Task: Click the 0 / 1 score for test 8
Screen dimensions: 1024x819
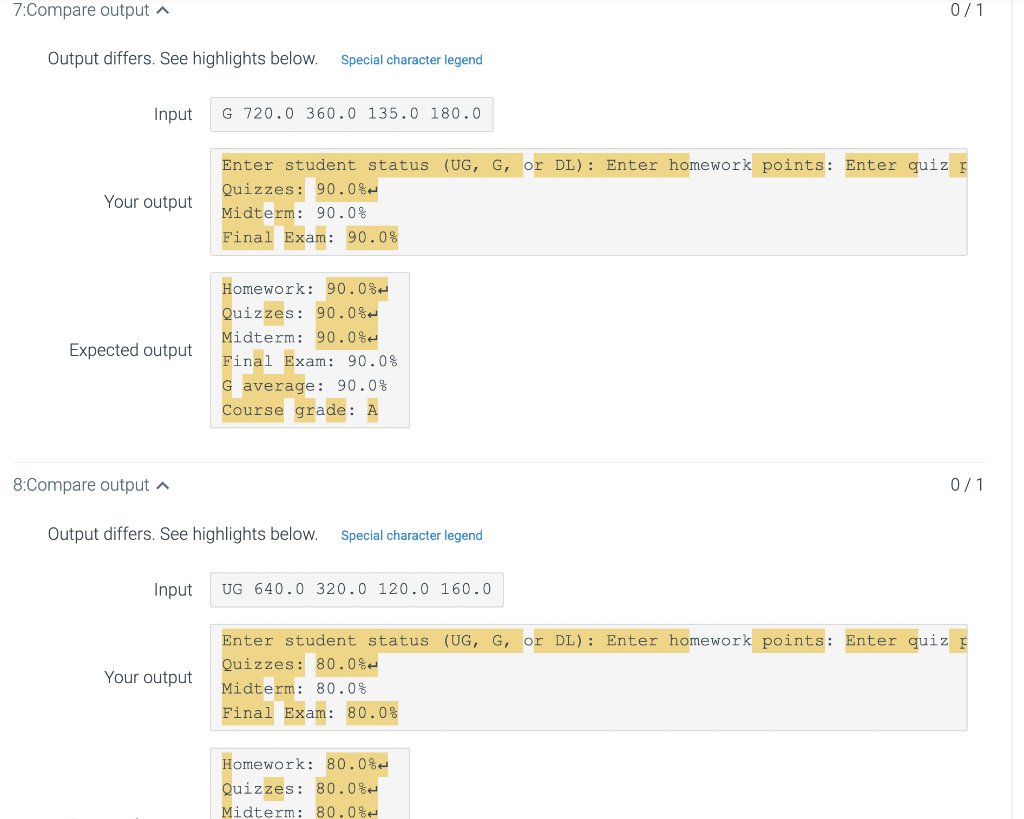Action: click(x=966, y=485)
